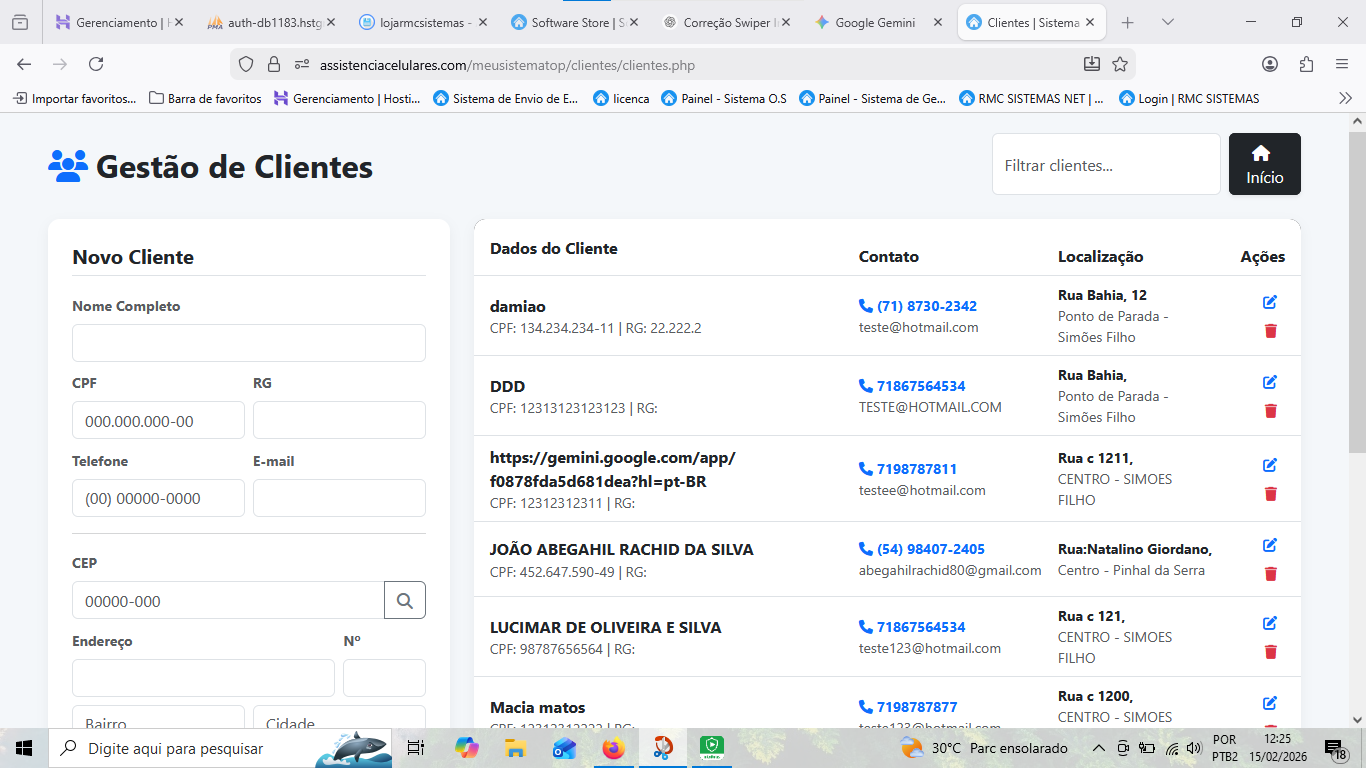Click the Gestão de Clientes people icon
The height and width of the screenshot is (768, 1366).
click(66, 167)
